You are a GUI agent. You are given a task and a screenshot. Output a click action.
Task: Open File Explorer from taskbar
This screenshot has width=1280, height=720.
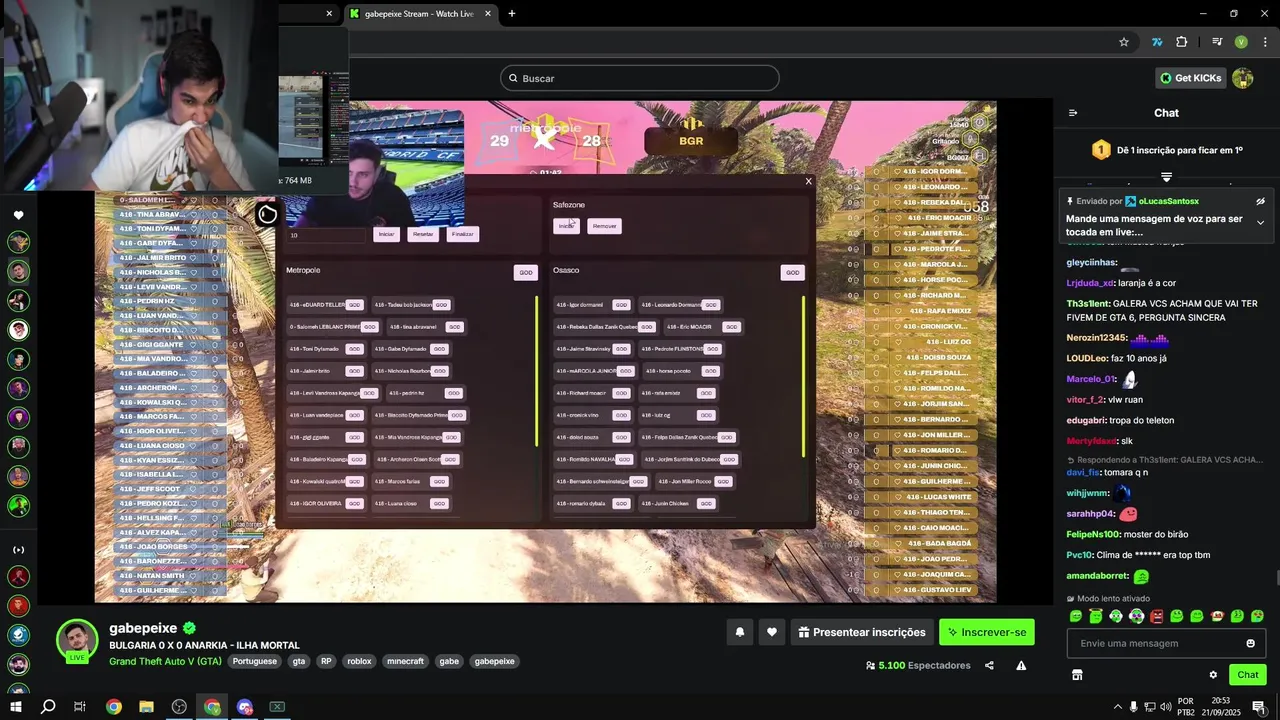coord(146,707)
